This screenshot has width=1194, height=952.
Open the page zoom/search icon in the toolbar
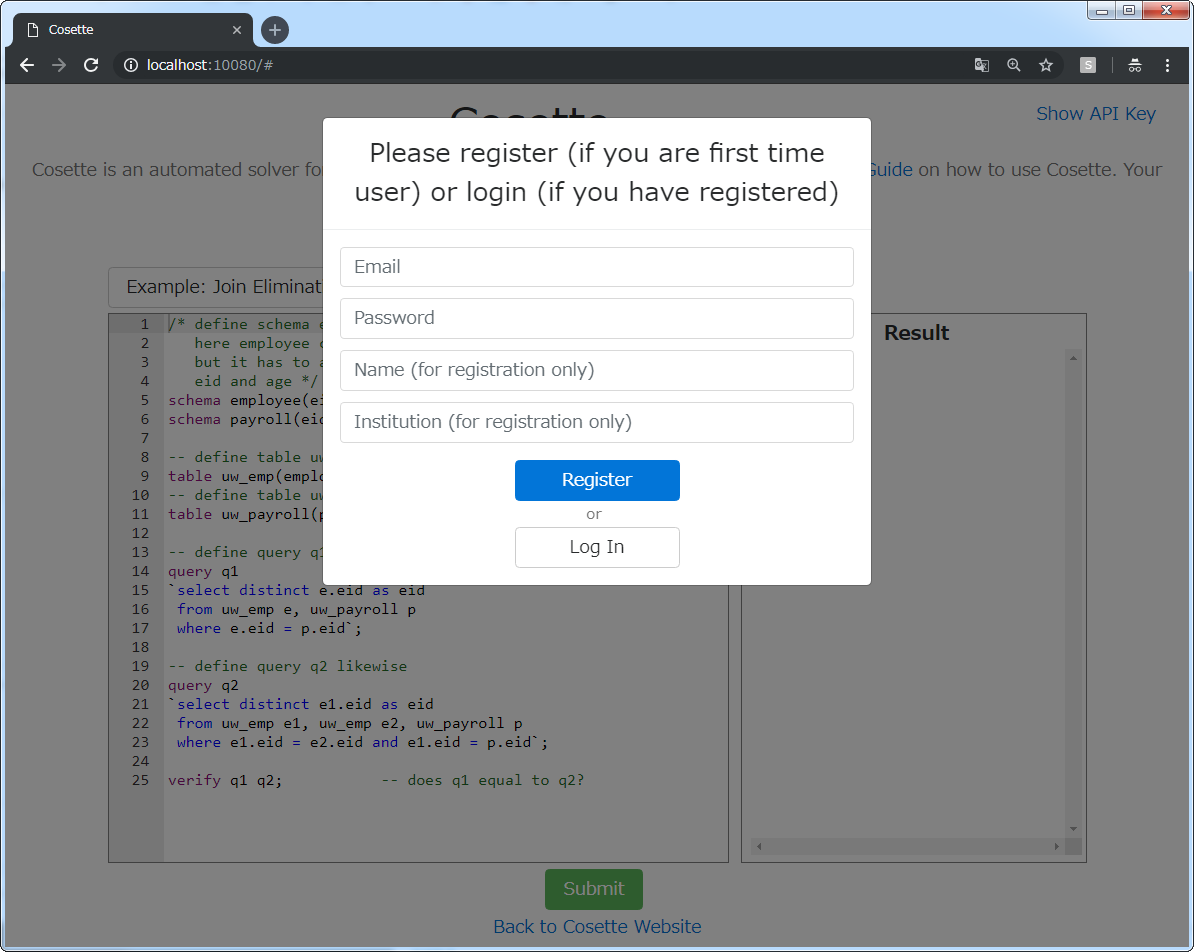[1013, 65]
